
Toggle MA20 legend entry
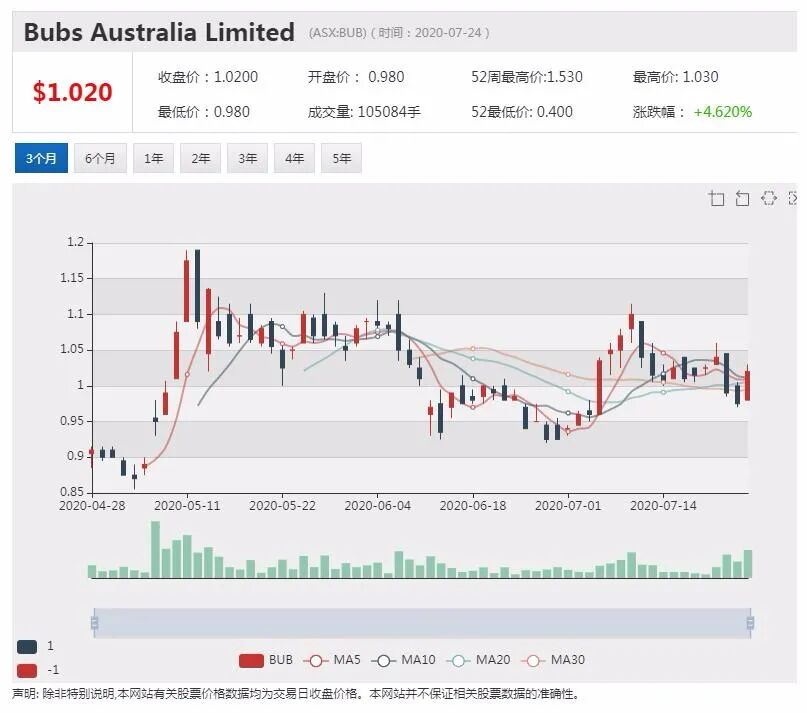point(478,660)
